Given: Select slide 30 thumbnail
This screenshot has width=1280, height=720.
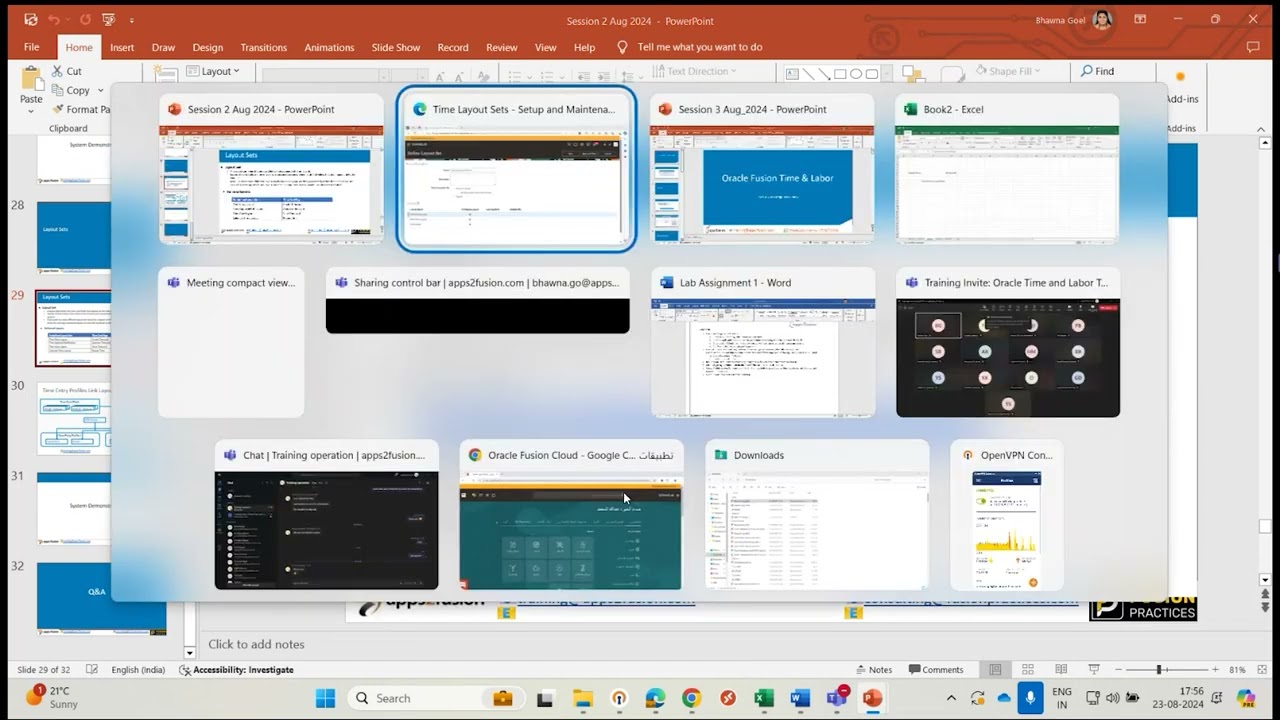Looking at the screenshot, I should pyautogui.click(x=74, y=418).
